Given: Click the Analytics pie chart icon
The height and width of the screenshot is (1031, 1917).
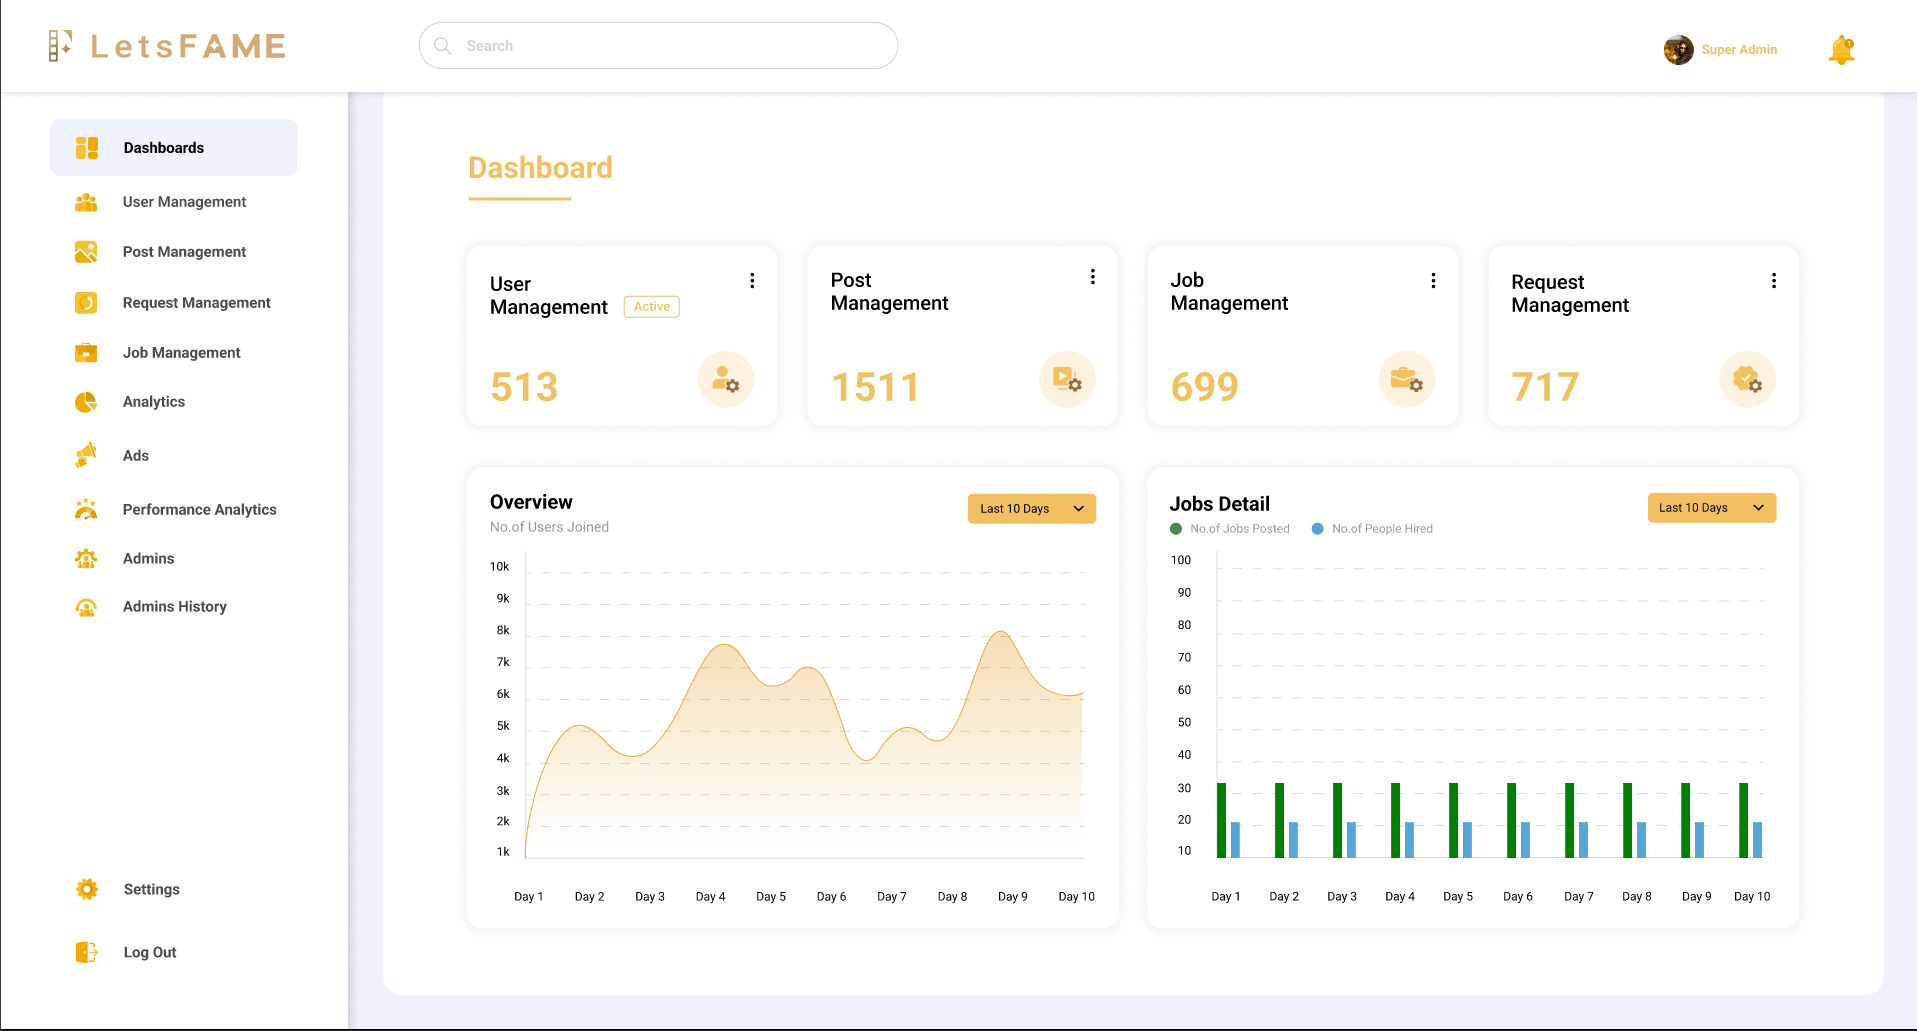Looking at the screenshot, I should point(86,402).
